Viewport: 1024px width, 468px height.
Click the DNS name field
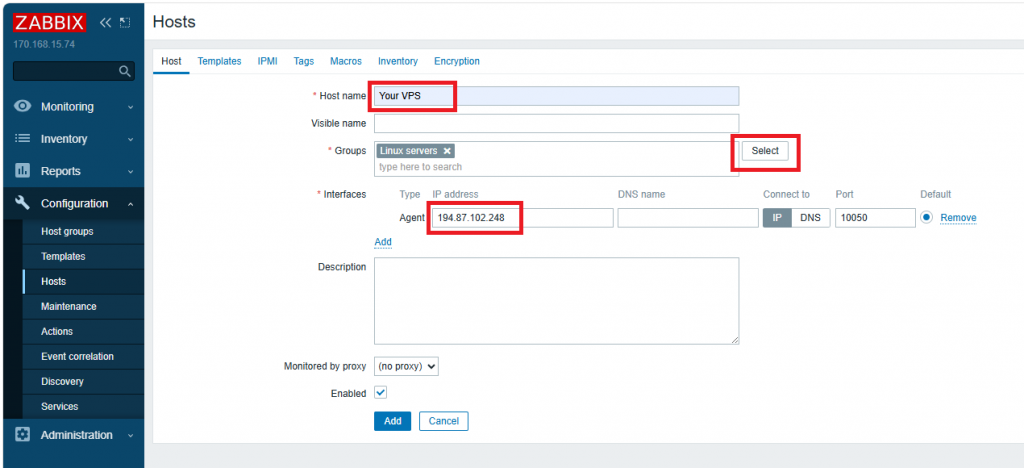click(x=688, y=218)
